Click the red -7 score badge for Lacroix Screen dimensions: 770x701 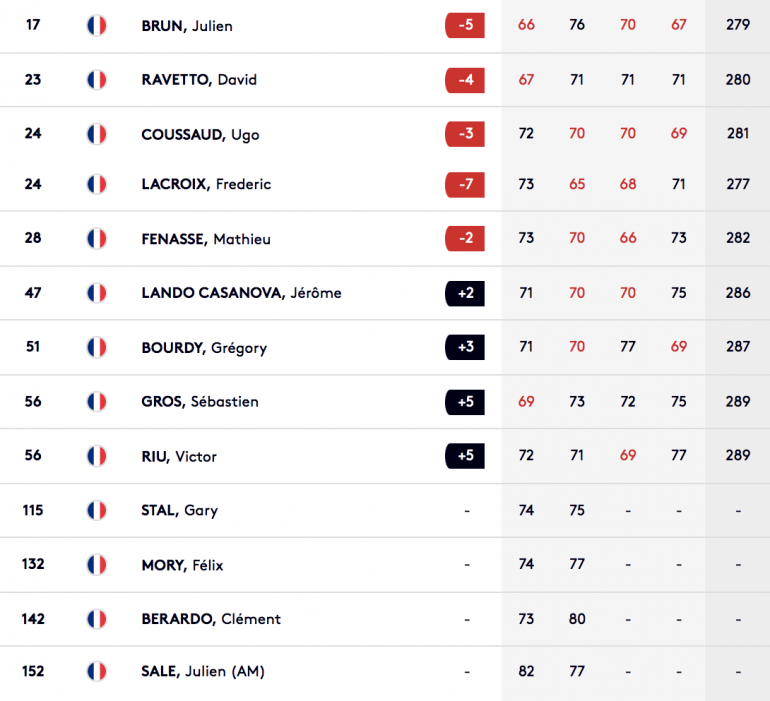pyautogui.click(x=465, y=184)
